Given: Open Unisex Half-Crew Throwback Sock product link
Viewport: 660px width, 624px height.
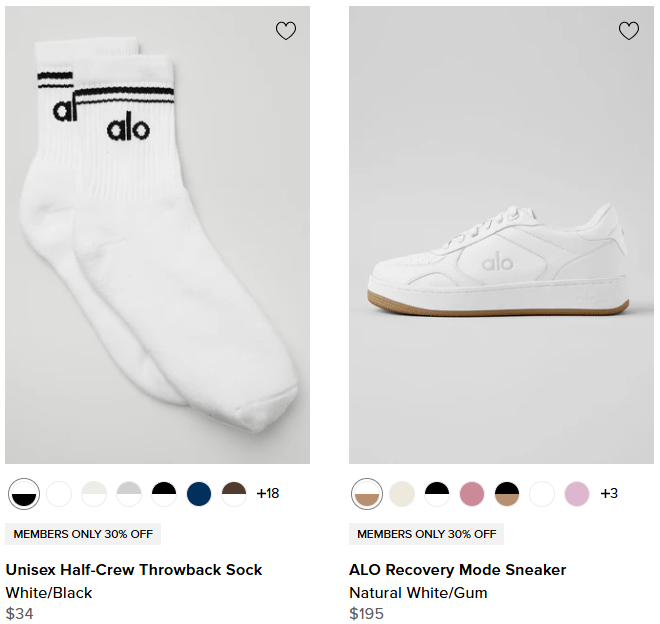Looking at the screenshot, I should (x=134, y=570).
